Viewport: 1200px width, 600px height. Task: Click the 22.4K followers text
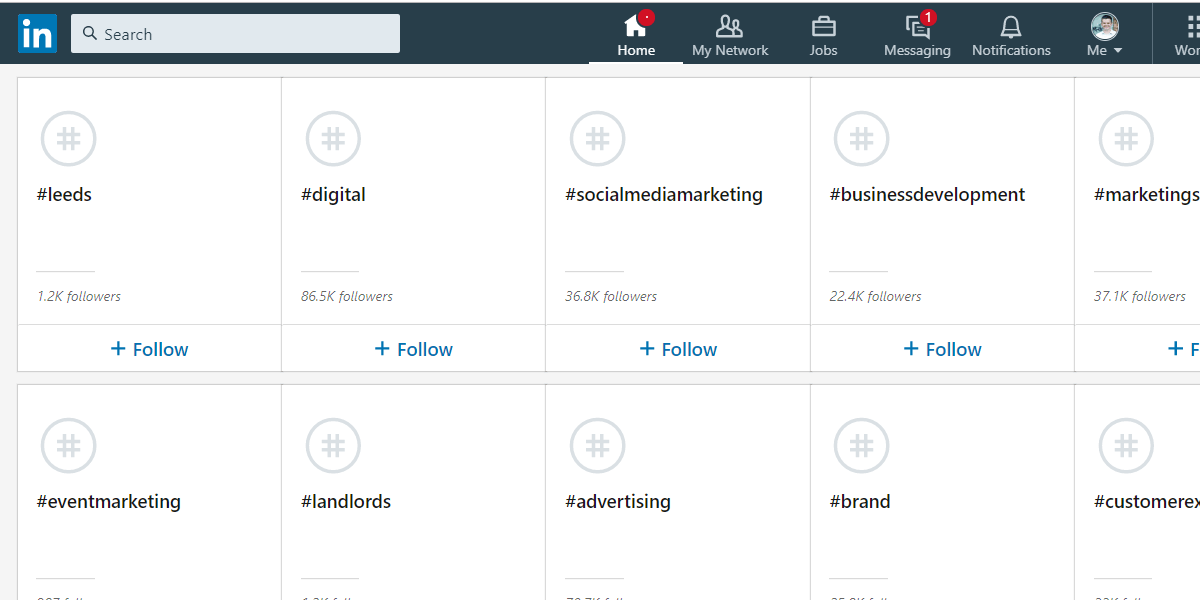coord(876,297)
